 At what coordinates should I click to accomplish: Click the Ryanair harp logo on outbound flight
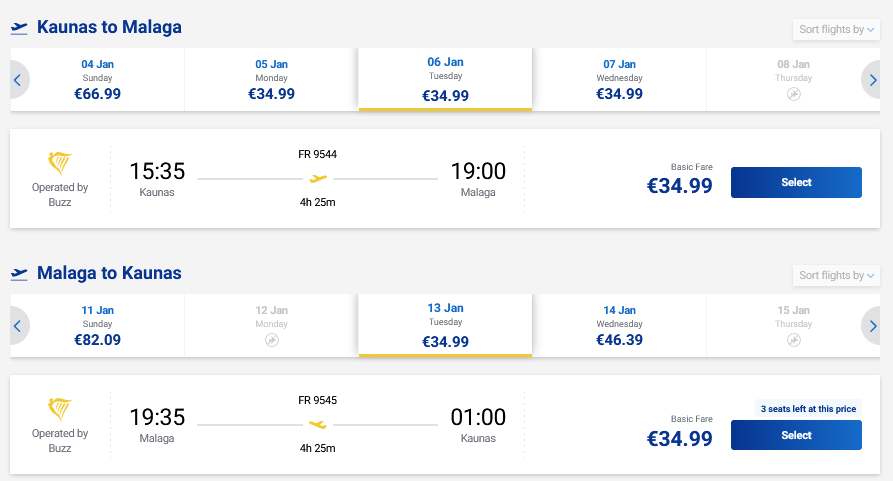(60, 163)
